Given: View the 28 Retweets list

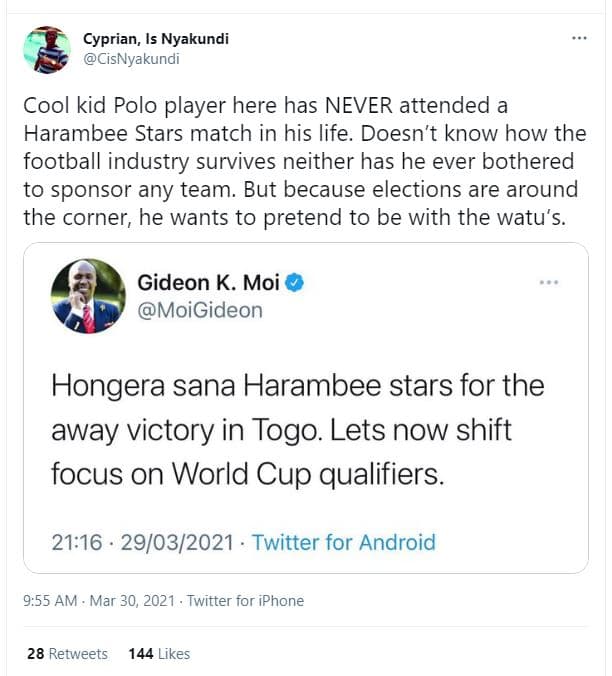Looking at the screenshot, I should (x=67, y=653).
